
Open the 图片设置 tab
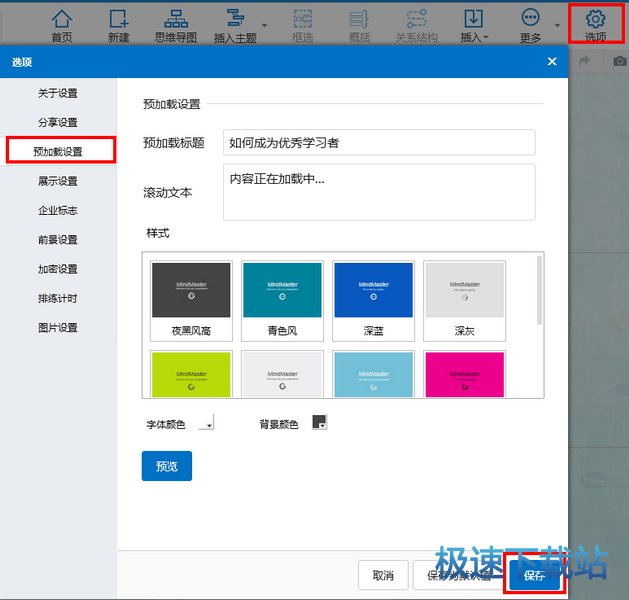(x=58, y=328)
